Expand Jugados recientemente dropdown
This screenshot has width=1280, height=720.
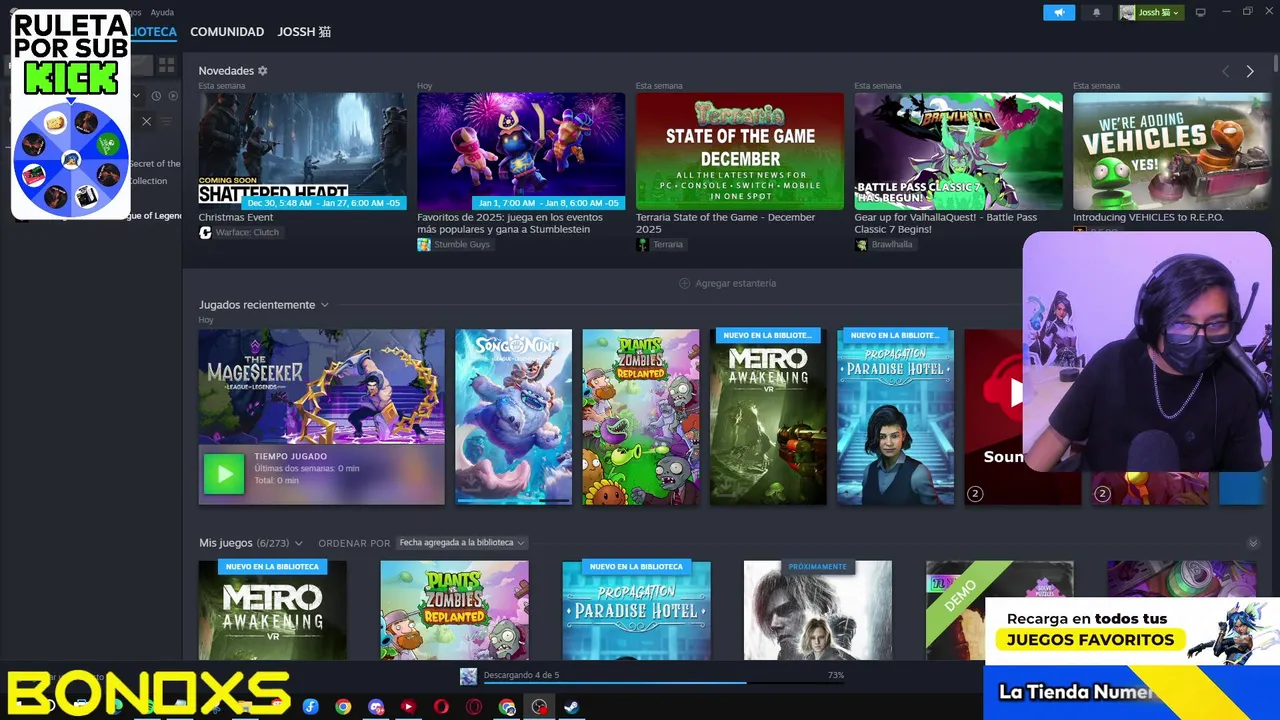click(324, 305)
